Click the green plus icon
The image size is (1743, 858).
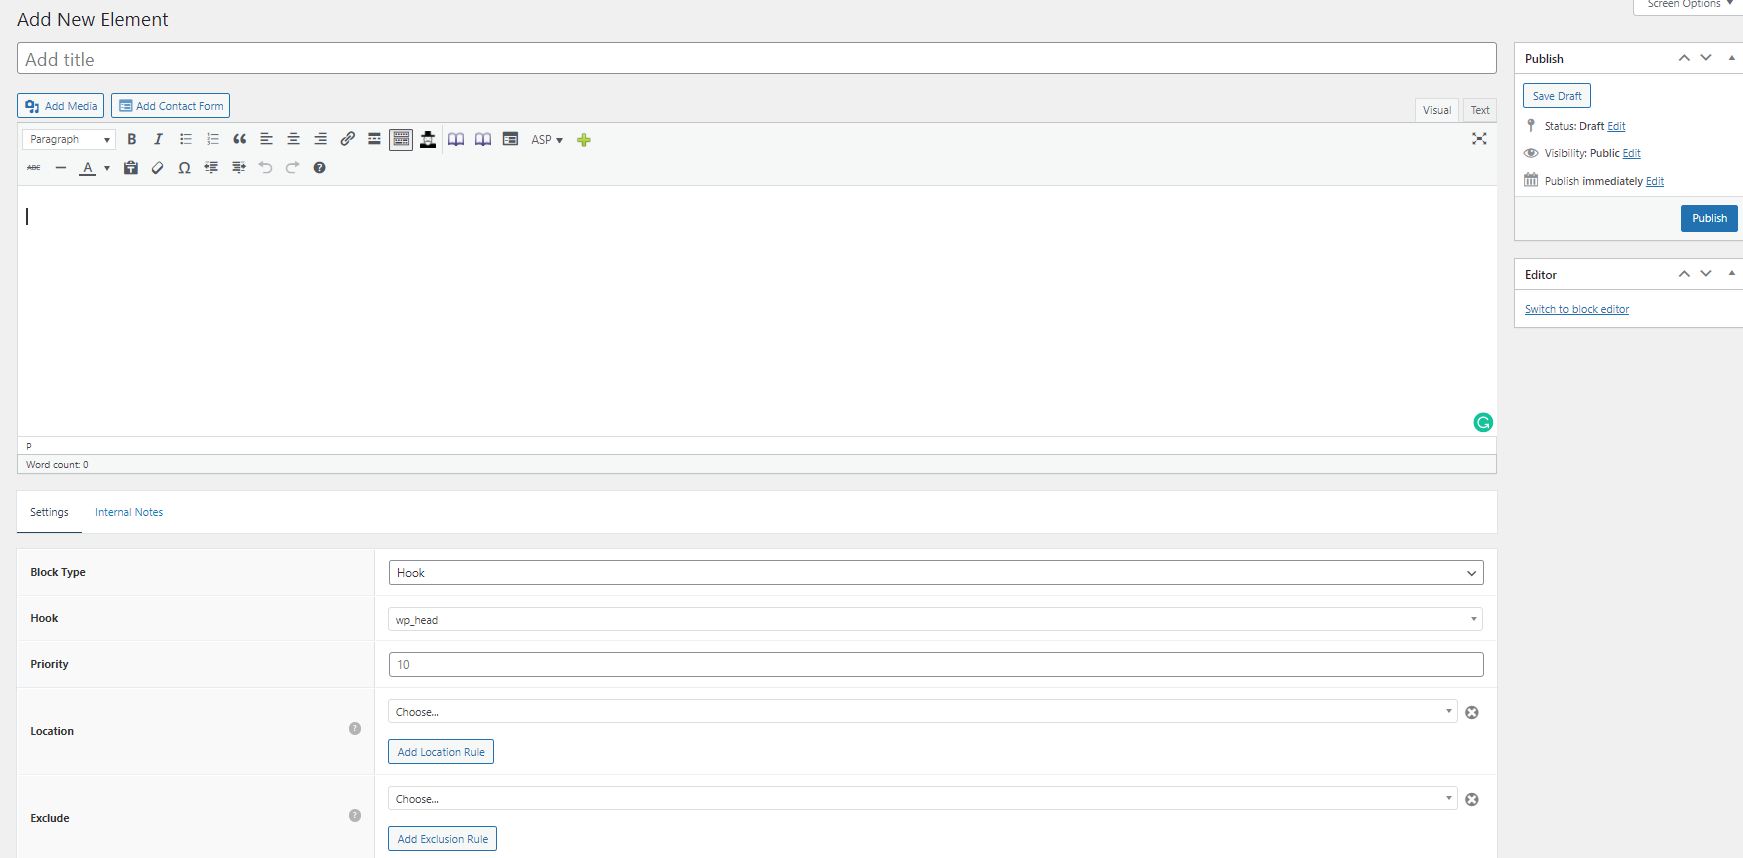(x=584, y=140)
